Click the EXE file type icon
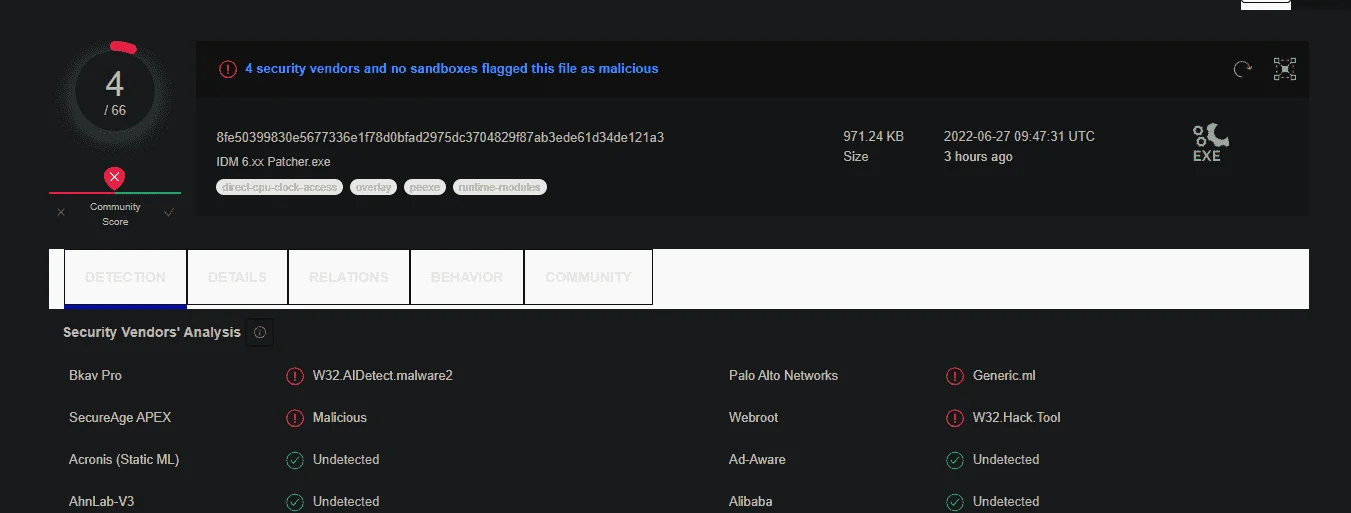 tap(1210, 143)
